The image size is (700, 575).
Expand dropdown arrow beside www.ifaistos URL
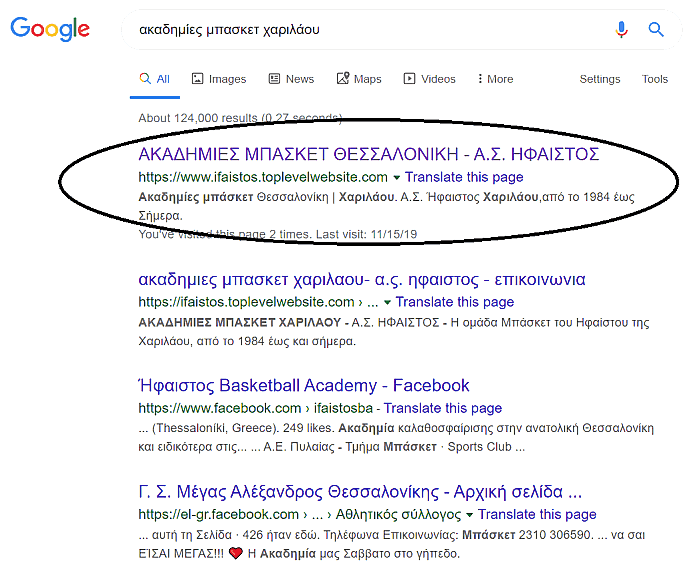(x=396, y=178)
